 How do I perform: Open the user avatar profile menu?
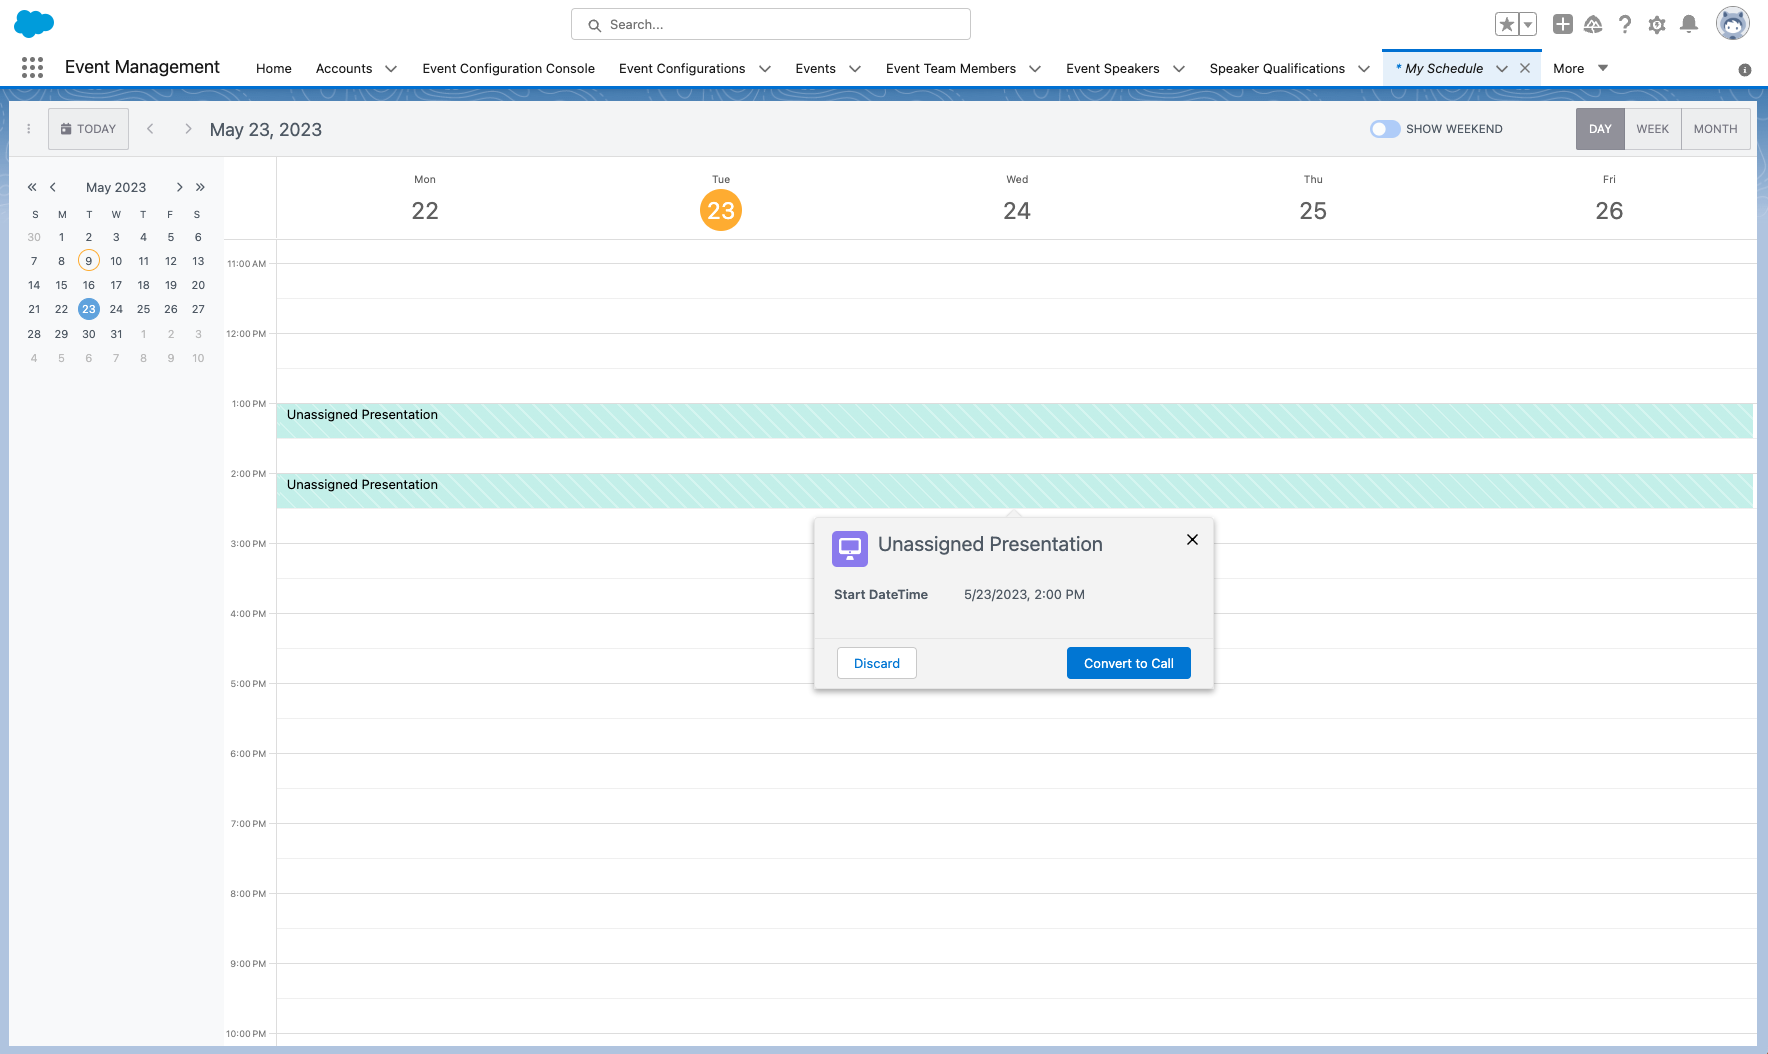click(1732, 24)
